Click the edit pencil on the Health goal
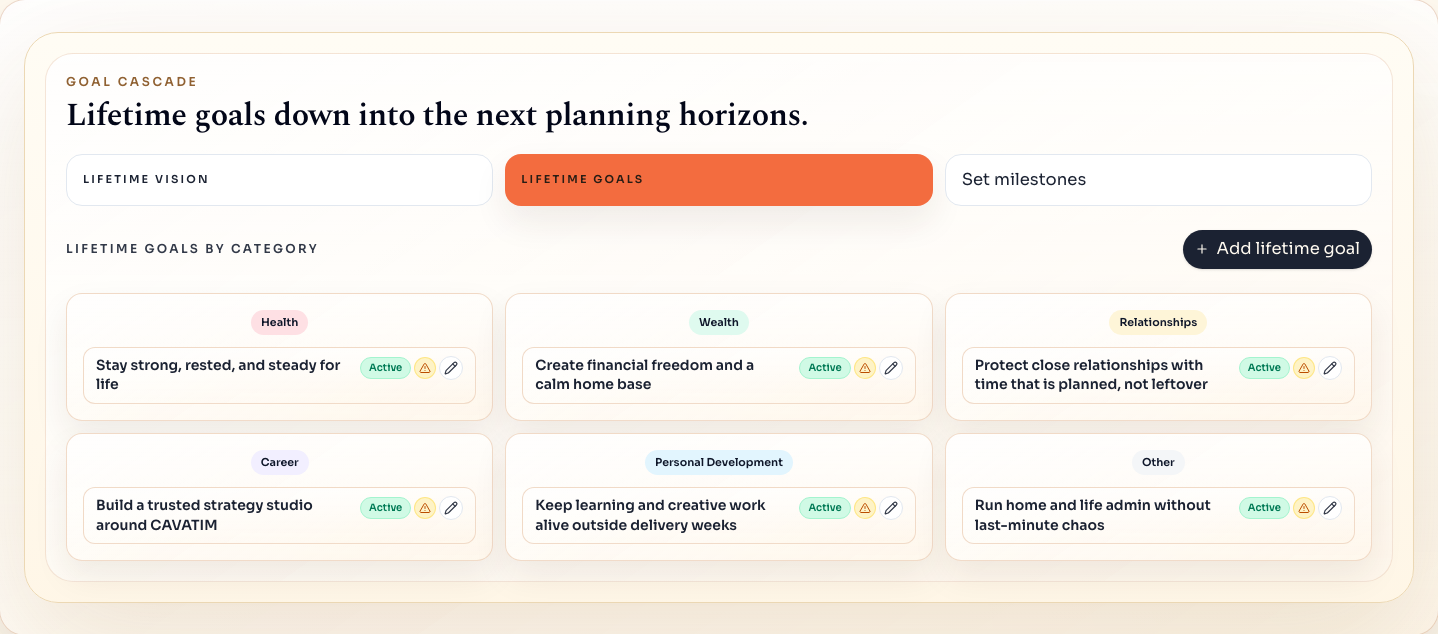The height and width of the screenshot is (634, 1438). coord(451,368)
